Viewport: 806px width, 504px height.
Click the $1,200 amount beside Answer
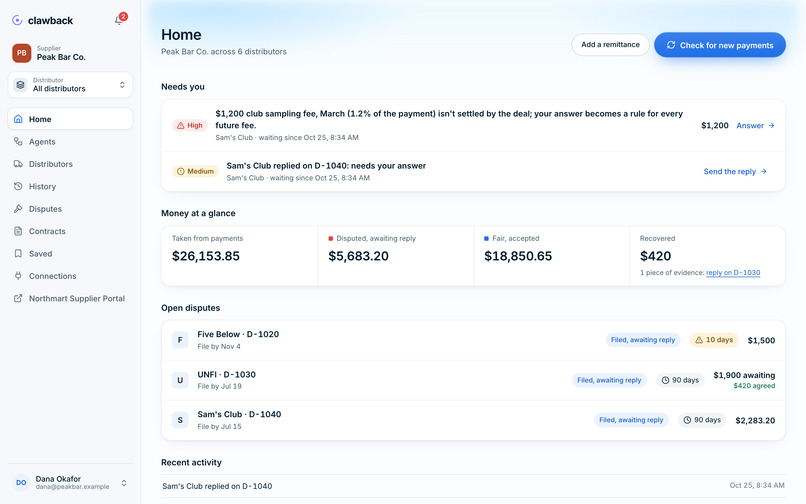pos(715,125)
